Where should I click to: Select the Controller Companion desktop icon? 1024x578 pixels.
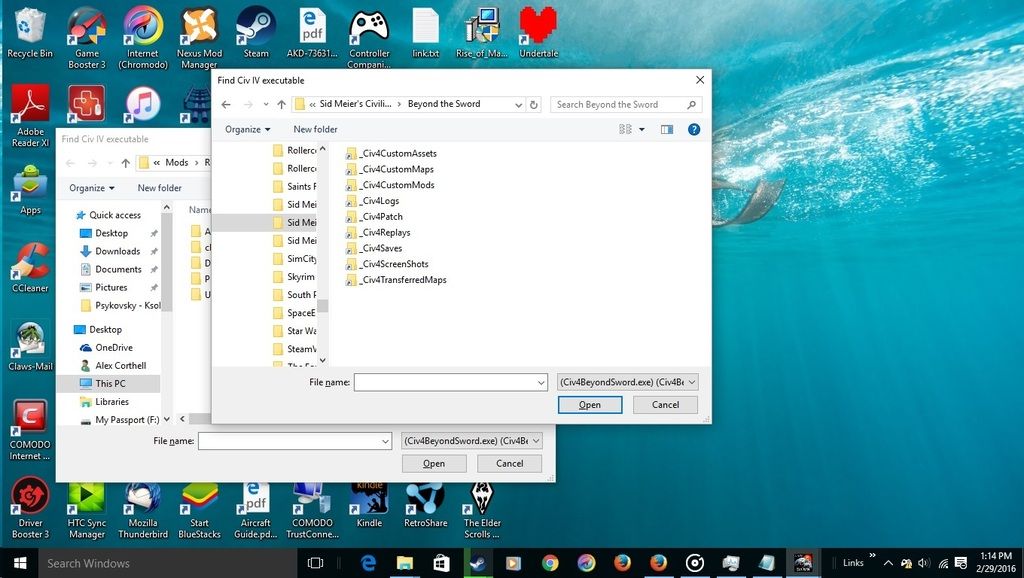(x=369, y=37)
